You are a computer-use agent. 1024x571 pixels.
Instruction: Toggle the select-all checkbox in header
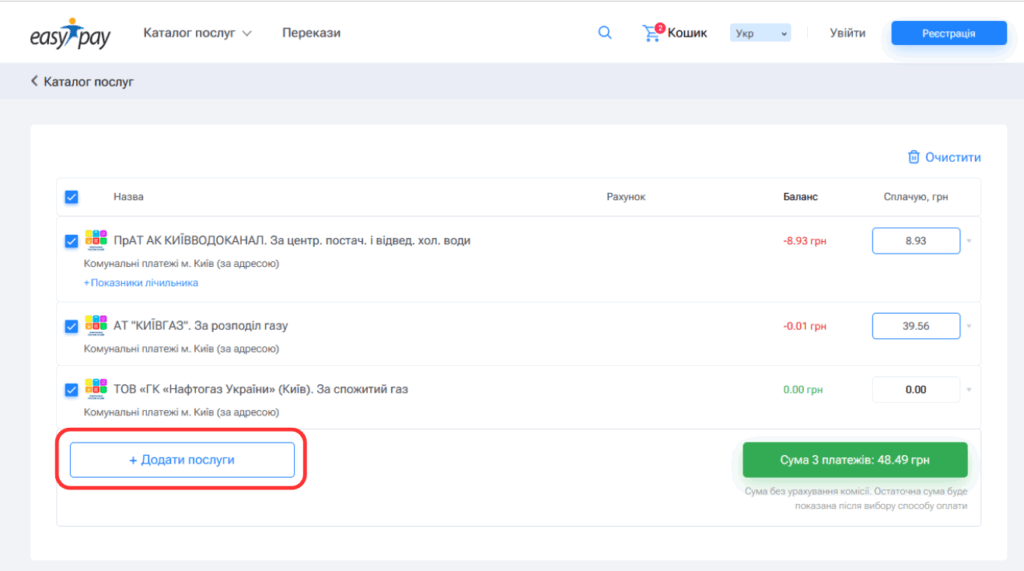pyautogui.click(x=72, y=197)
